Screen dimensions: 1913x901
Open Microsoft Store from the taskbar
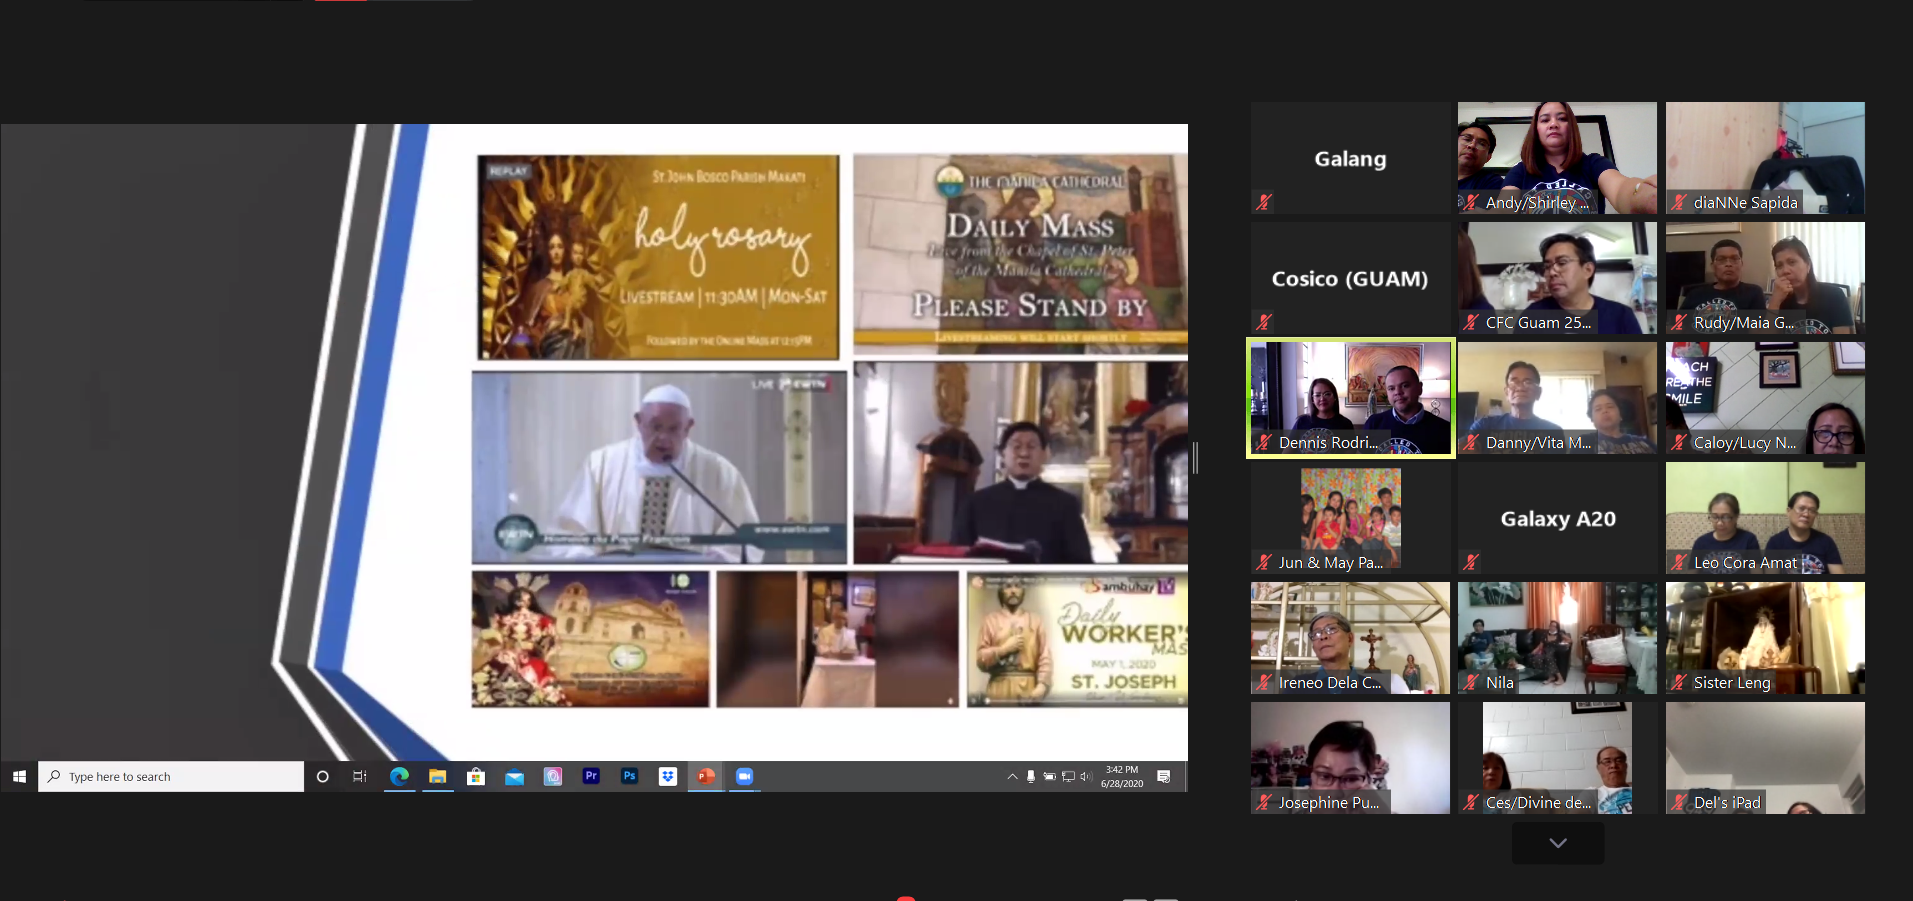click(x=476, y=776)
